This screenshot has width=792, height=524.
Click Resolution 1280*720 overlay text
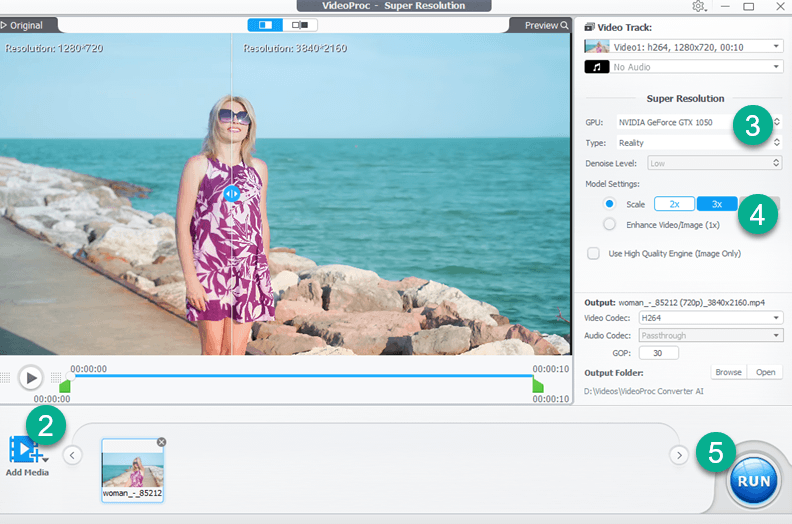click(x=54, y=49)
